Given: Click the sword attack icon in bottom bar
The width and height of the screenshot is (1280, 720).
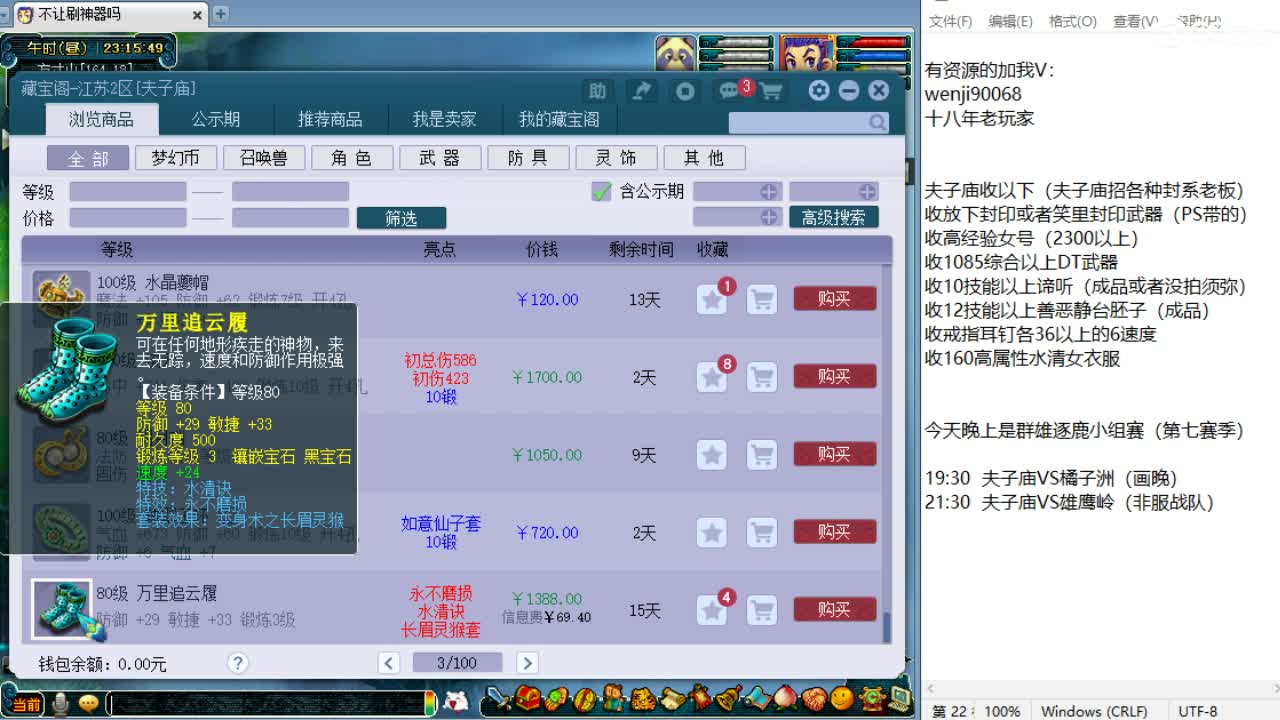Looking at the screenshot, I should point(498,697).
